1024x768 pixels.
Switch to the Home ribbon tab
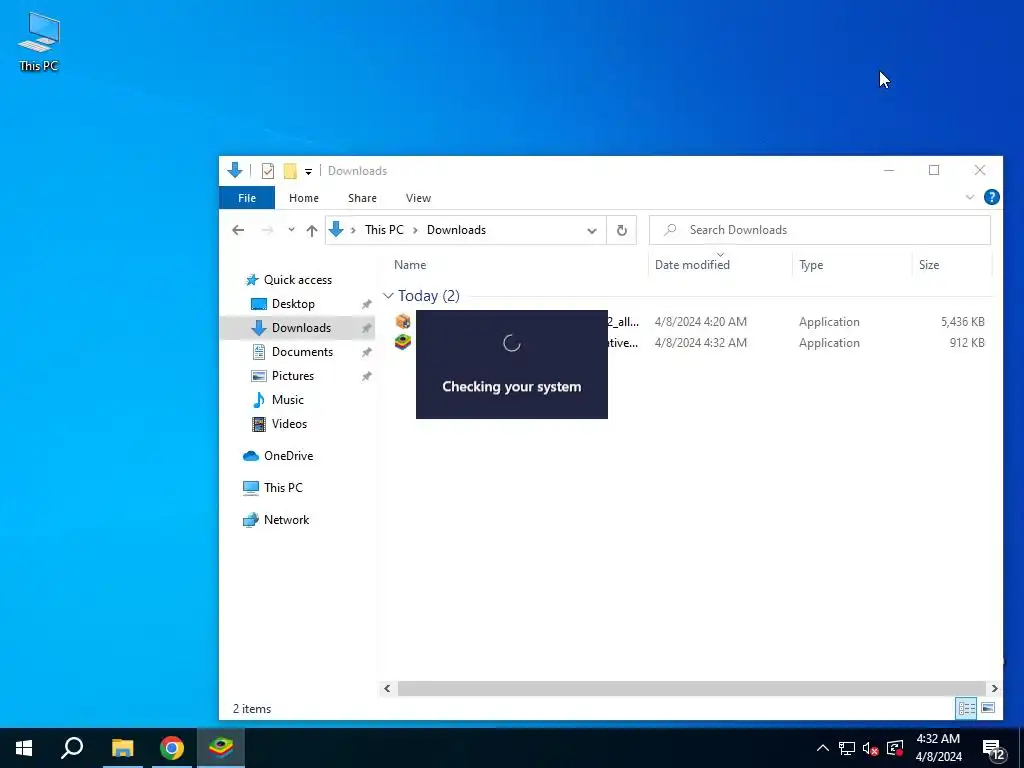click(304, 198)
